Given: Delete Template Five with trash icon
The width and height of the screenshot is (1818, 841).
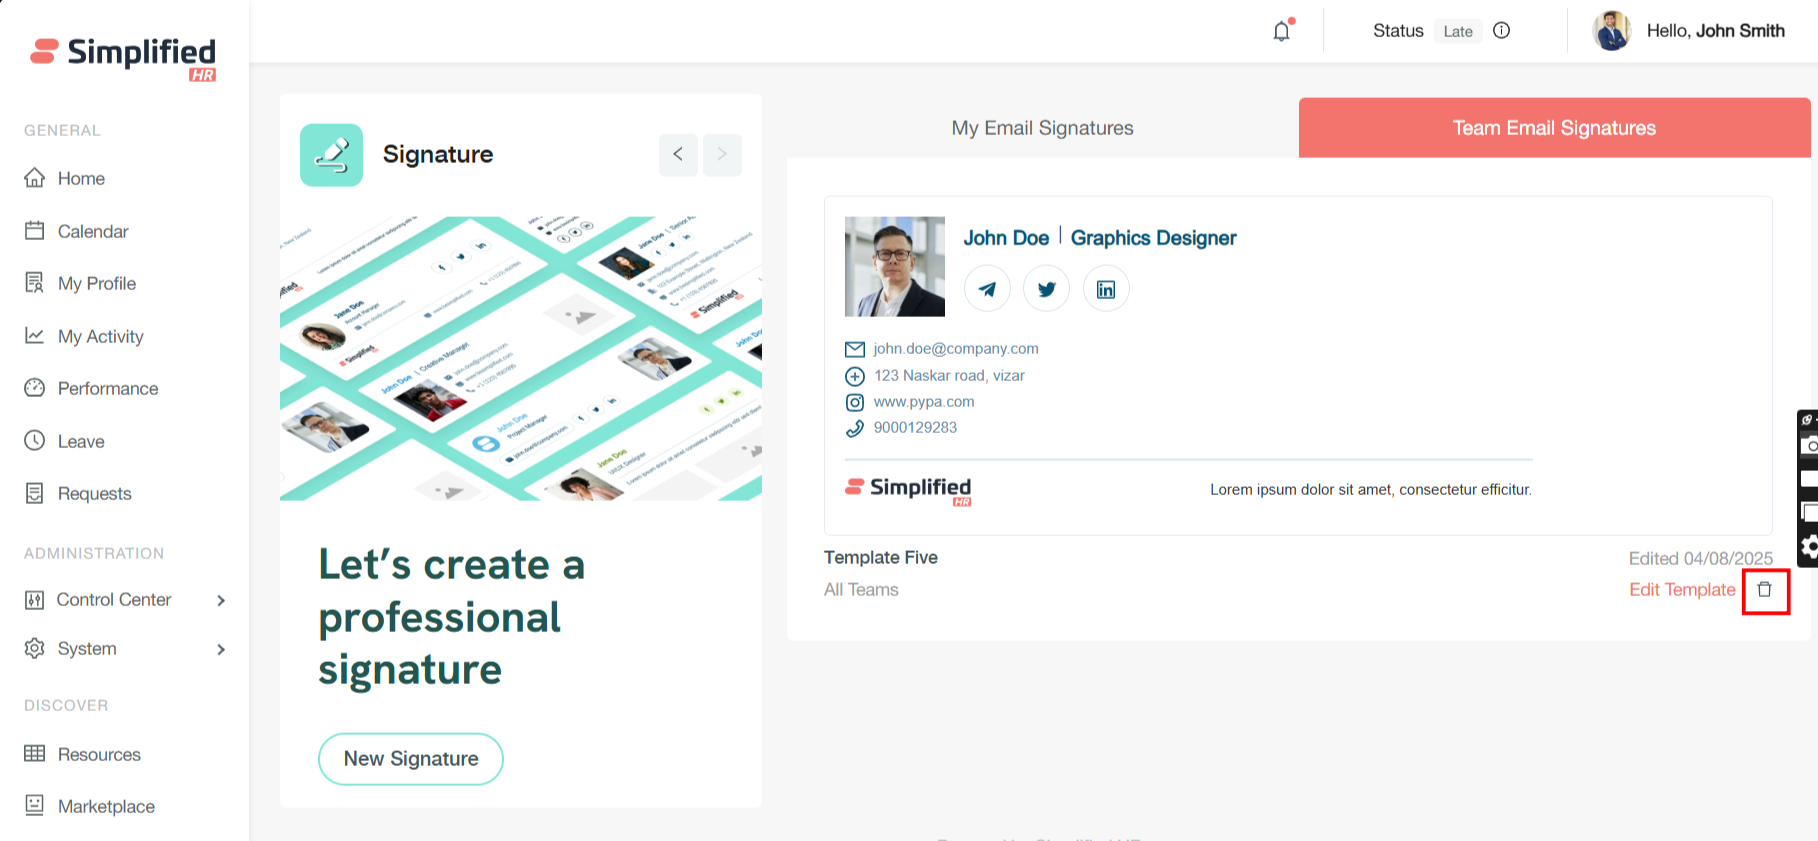Looking at the screenshot, I should pyautogui.click(x=1764, y=590).
